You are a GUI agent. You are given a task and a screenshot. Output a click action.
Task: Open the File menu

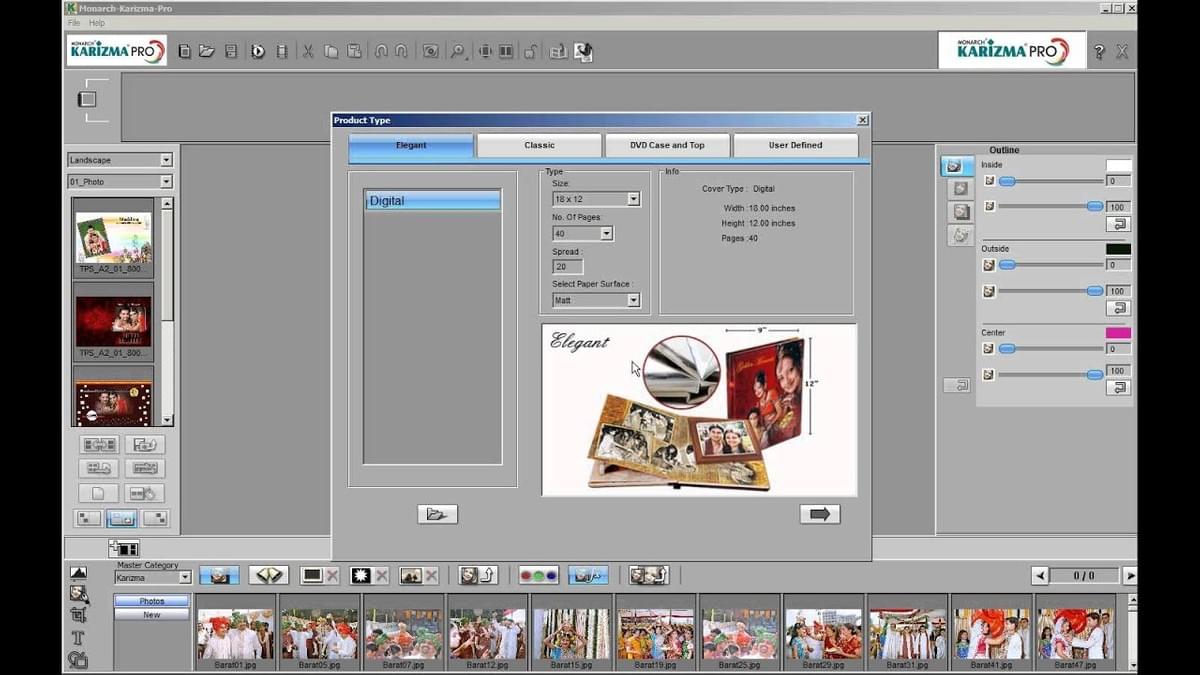[x=74, y=23]
